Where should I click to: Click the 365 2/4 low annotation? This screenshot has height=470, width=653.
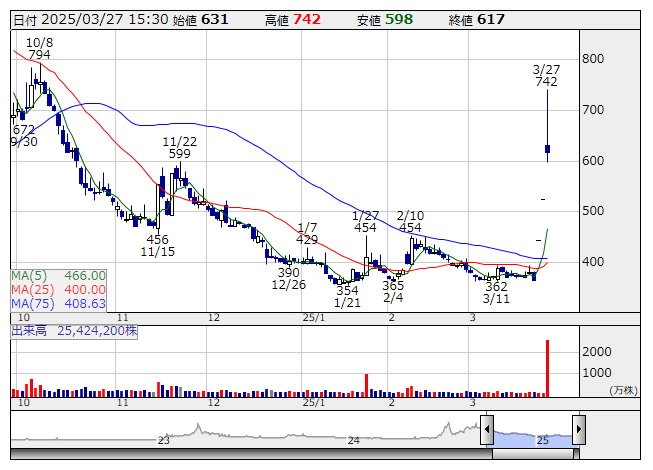point(393,291)
